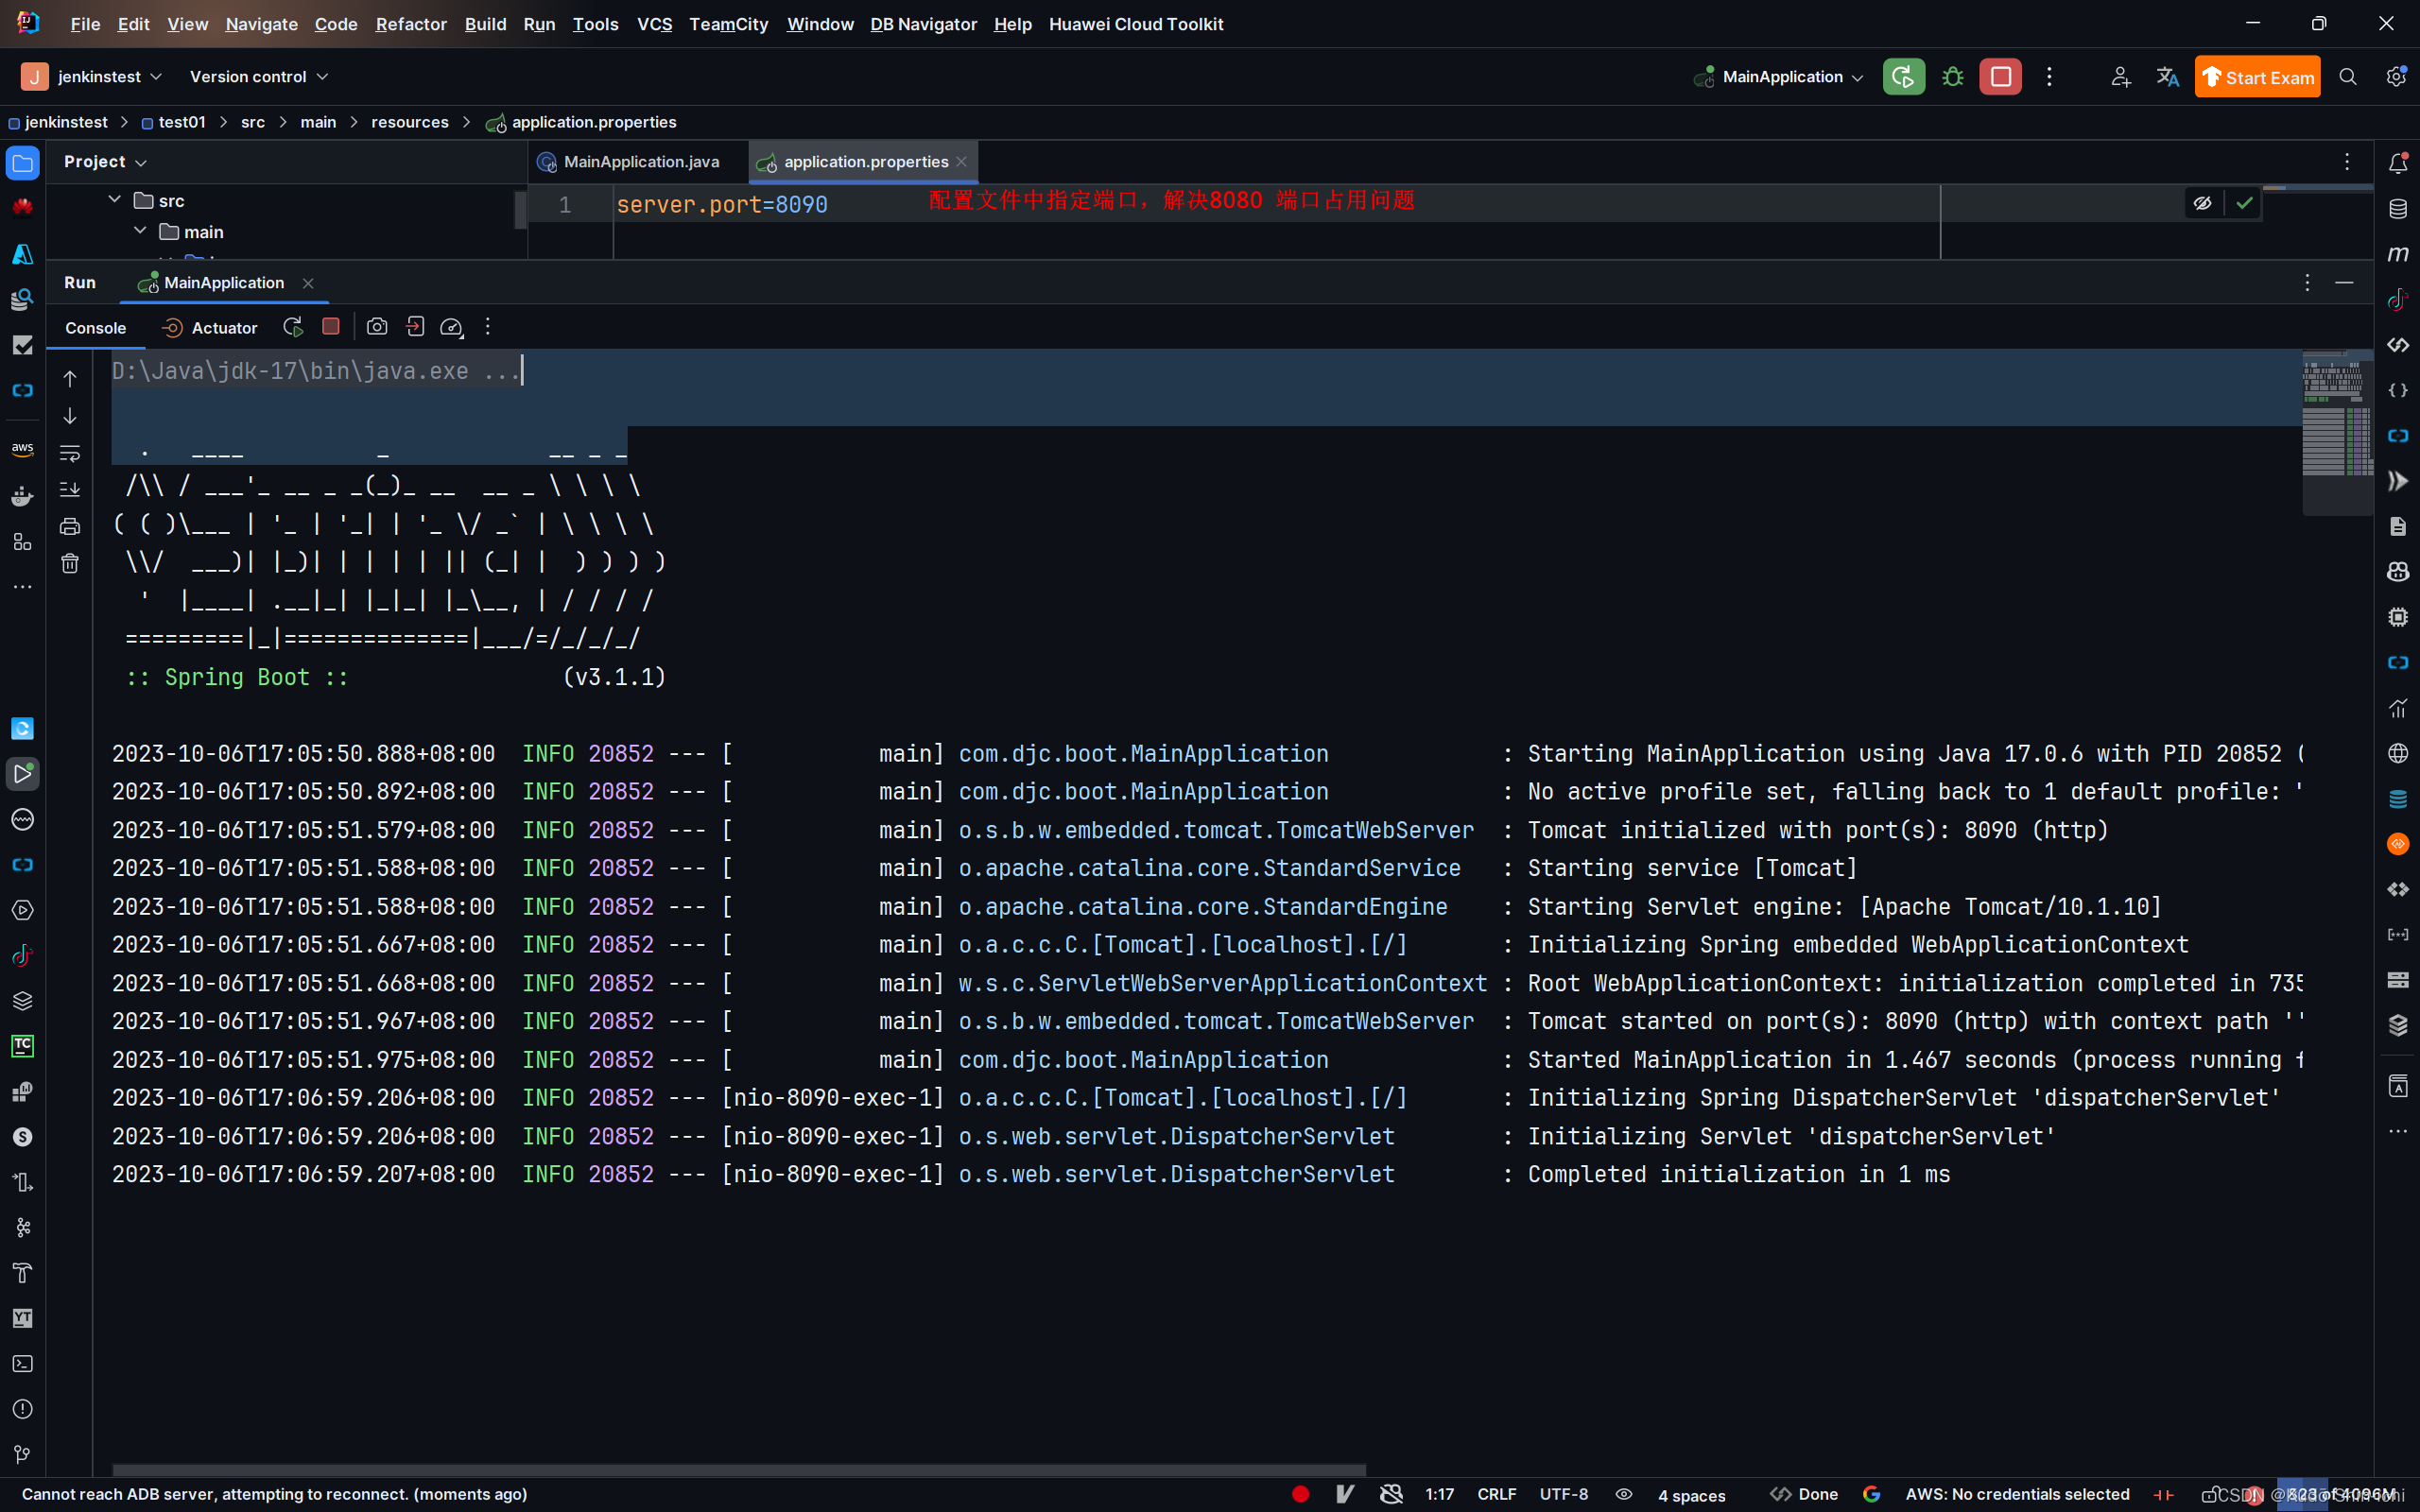Open the Notifications bell icon

(x=2398, y=163)
